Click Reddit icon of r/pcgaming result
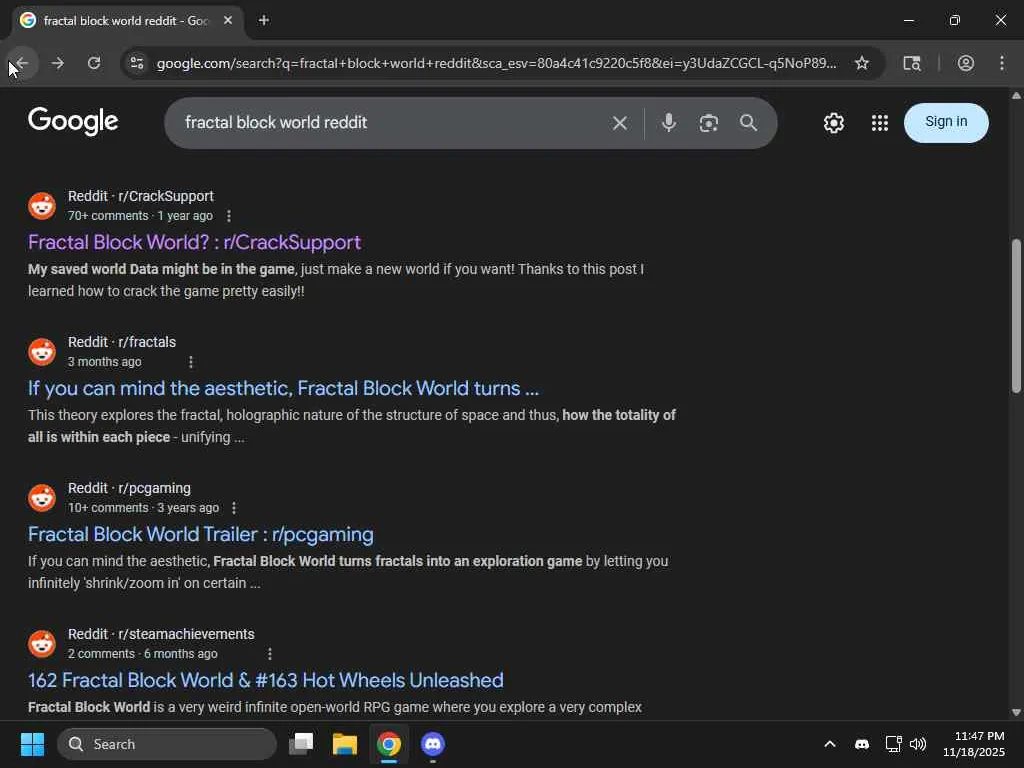This screenshot has width=1024, height=768. coord(42,498)
